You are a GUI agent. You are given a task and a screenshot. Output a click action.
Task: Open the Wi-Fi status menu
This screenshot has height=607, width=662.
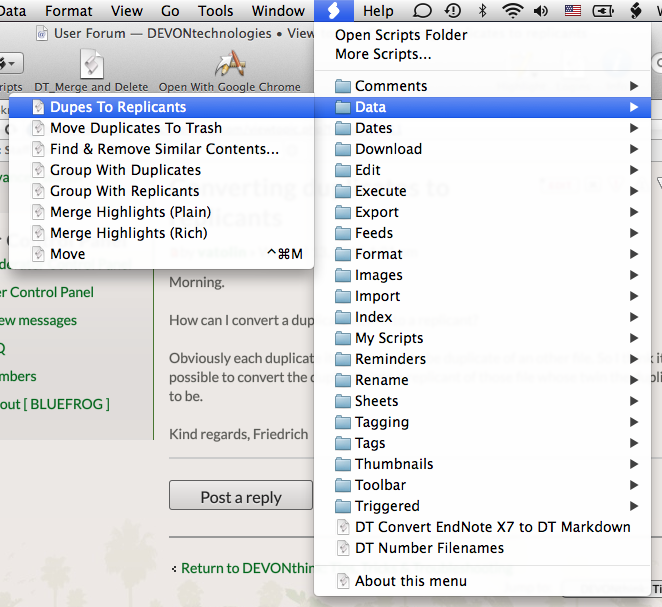(x=513, y=11)
